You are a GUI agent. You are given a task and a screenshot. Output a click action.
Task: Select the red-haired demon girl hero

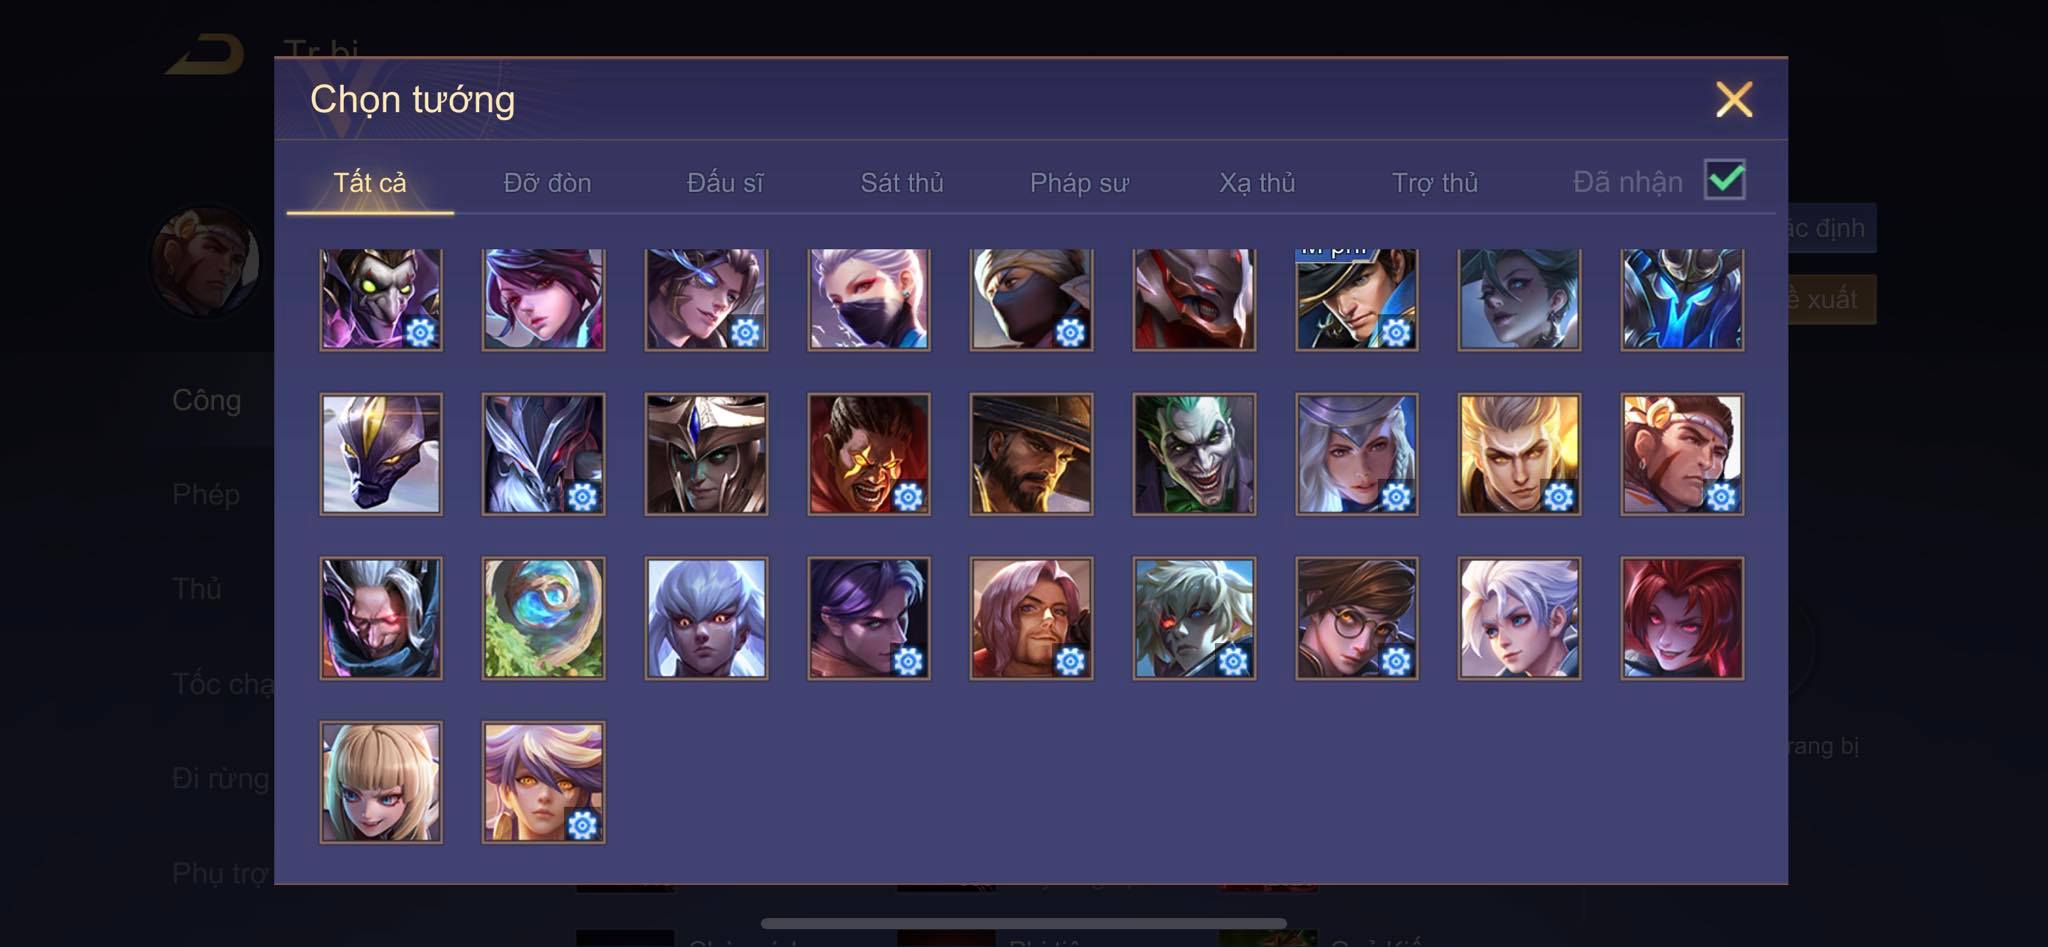pyautogui.click(x=1682, y=618)
